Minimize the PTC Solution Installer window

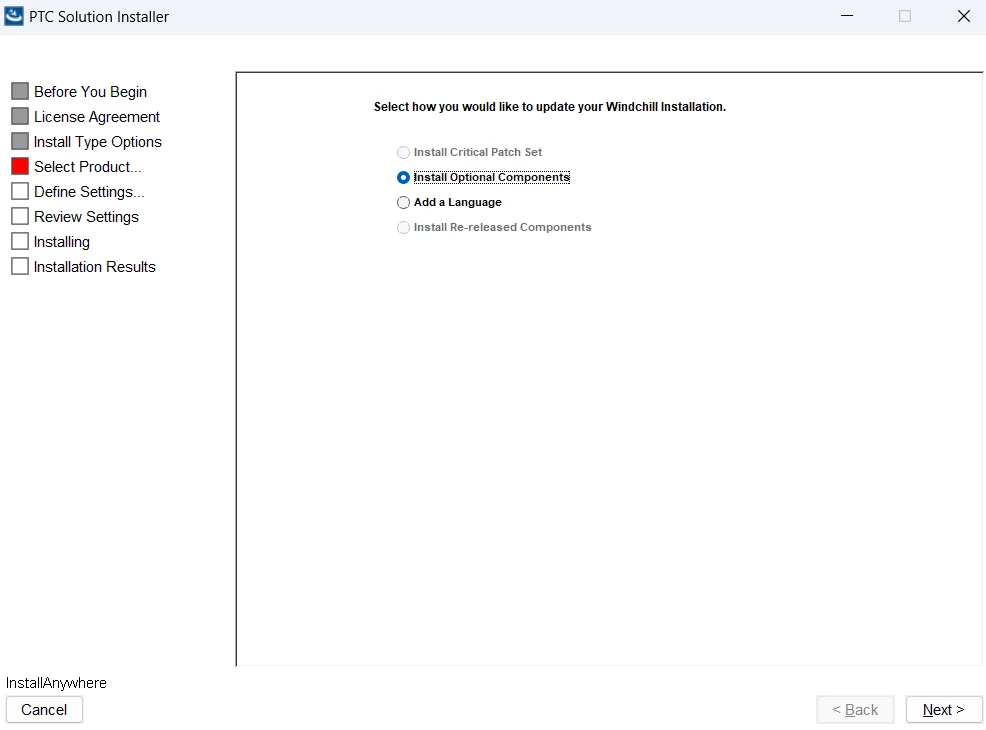coord(847,16)
